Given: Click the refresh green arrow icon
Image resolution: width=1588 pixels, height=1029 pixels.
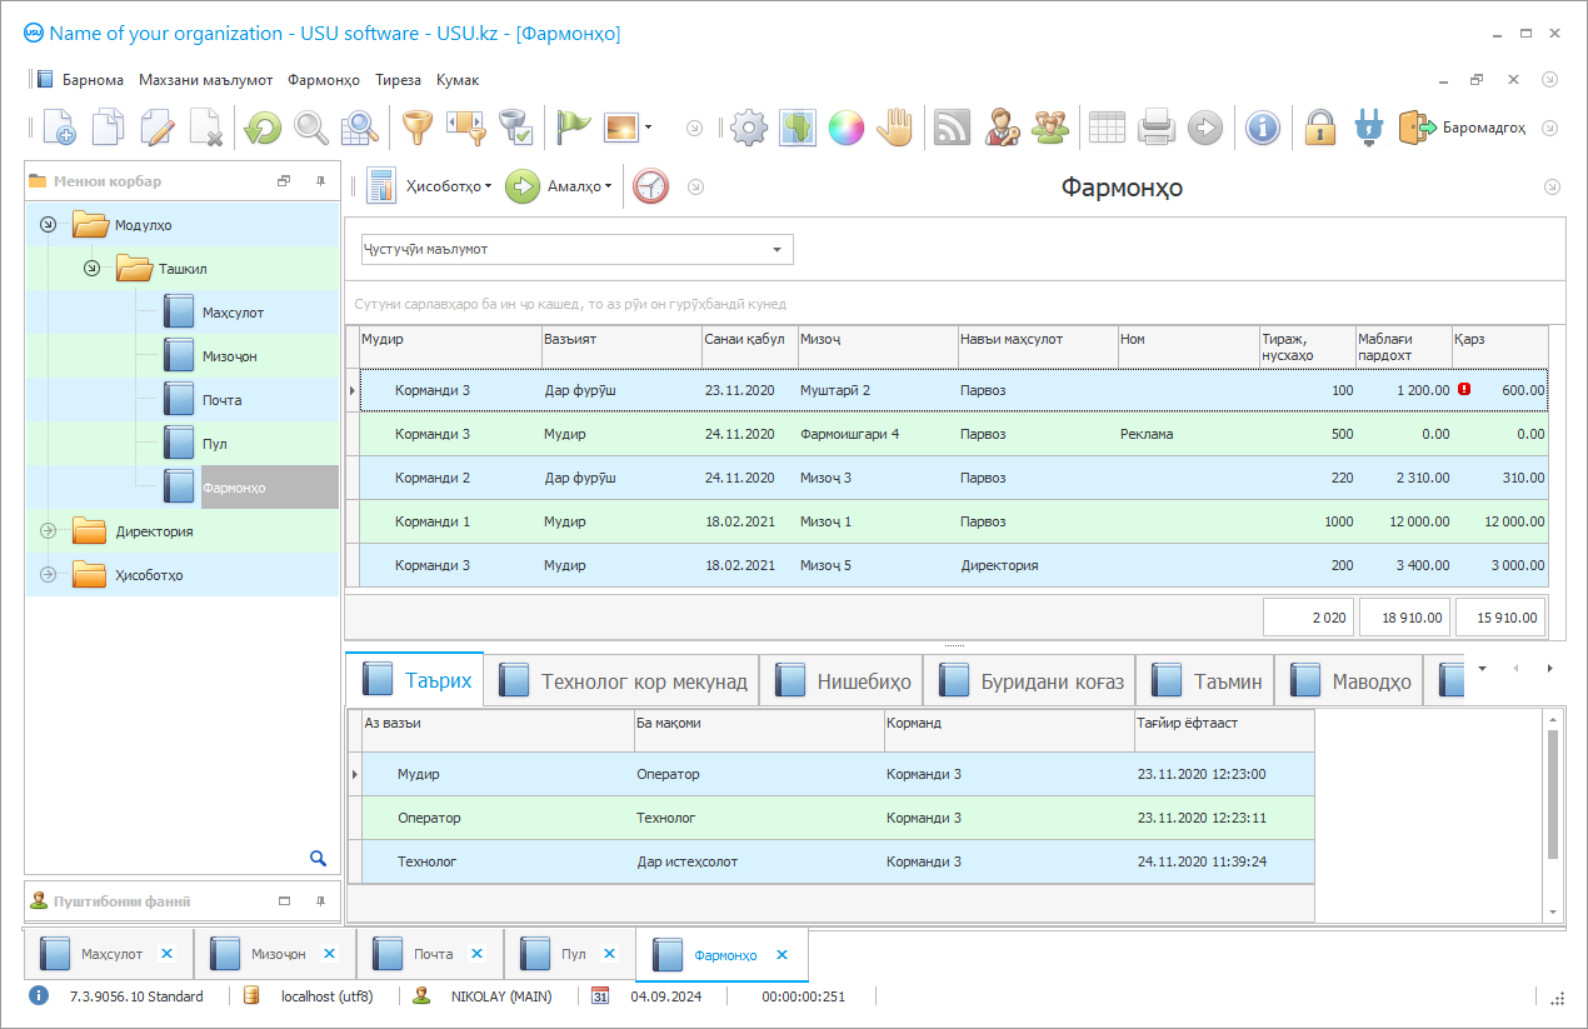Looking at the screenshot, I should pos(263,128).
